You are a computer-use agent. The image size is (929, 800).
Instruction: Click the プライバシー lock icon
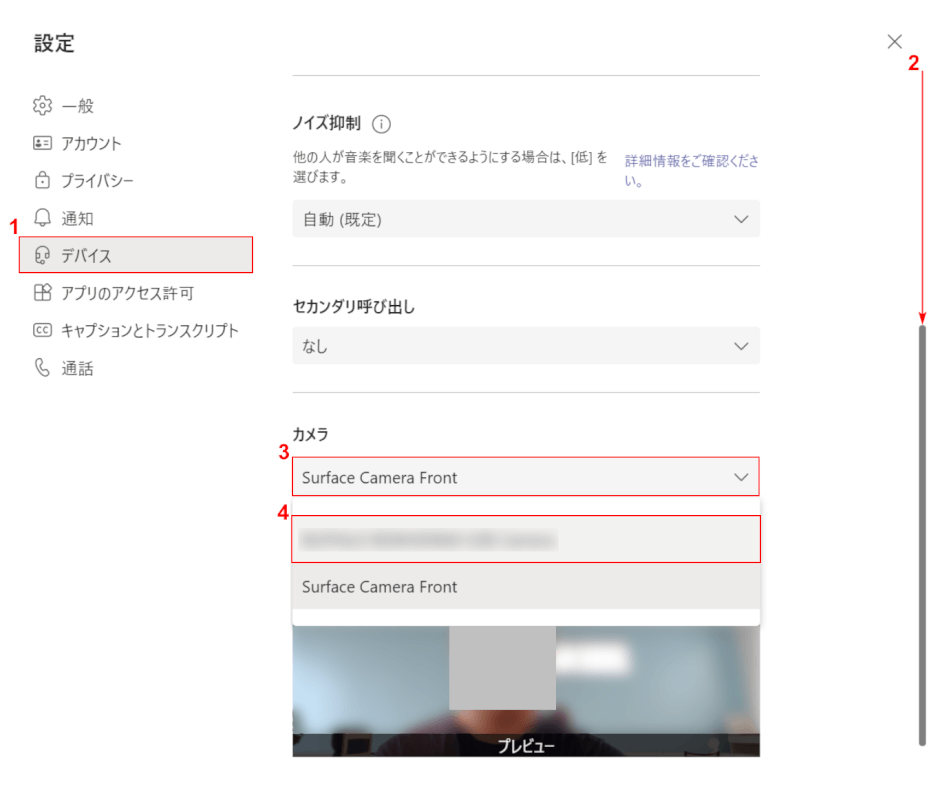[42, 180]
